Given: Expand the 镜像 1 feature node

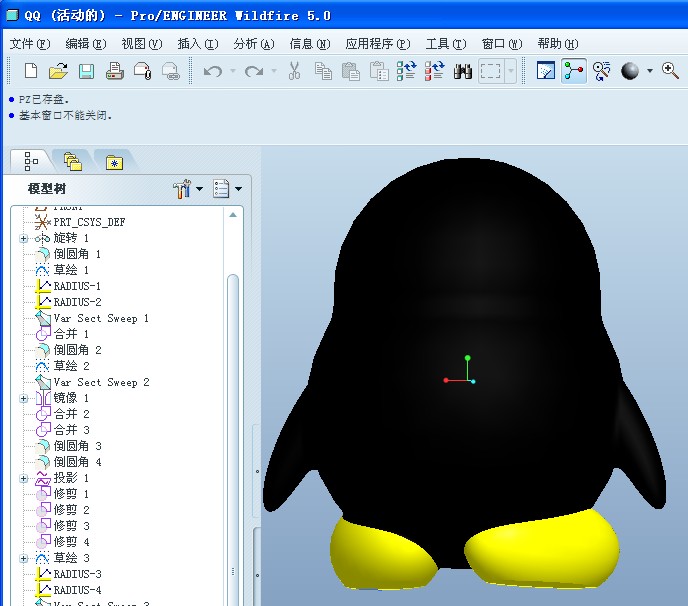Looking at the screenshot, I should 23,398.
